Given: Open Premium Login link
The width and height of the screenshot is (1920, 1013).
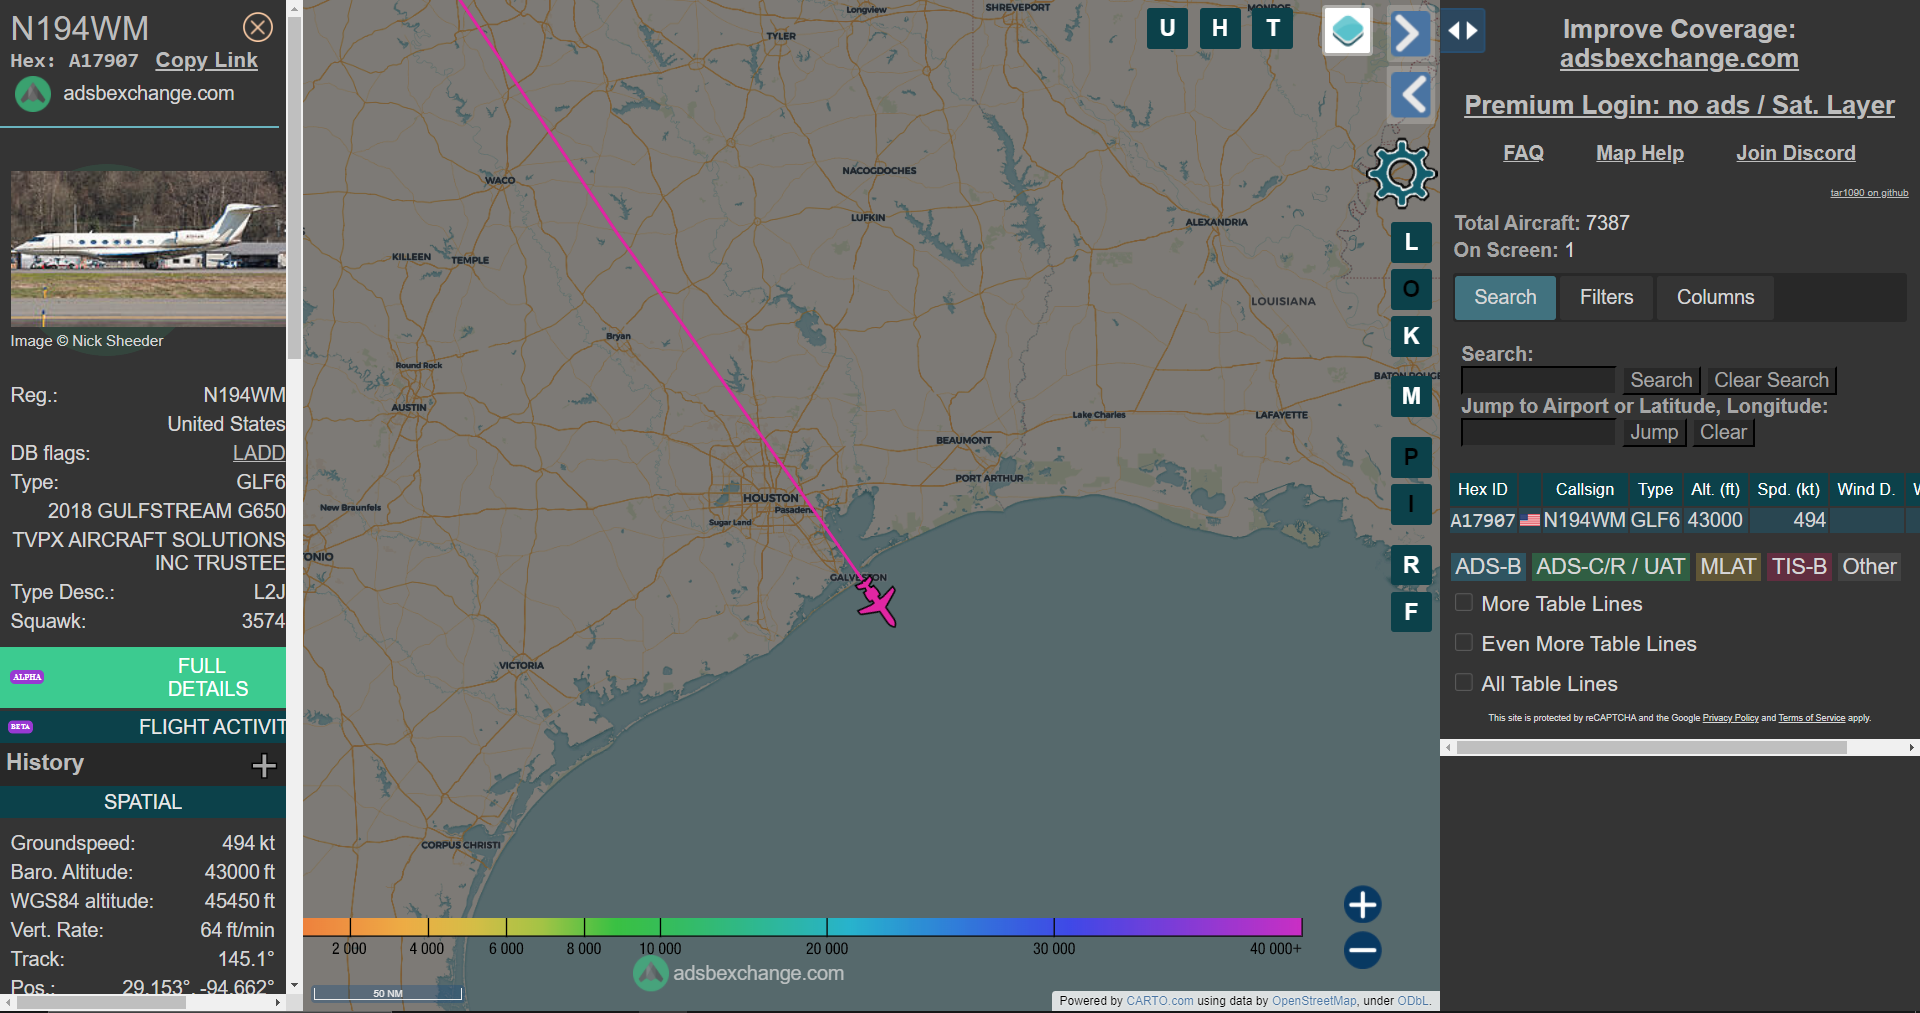Looking at the screenshot, I should tap(1679, 105).
